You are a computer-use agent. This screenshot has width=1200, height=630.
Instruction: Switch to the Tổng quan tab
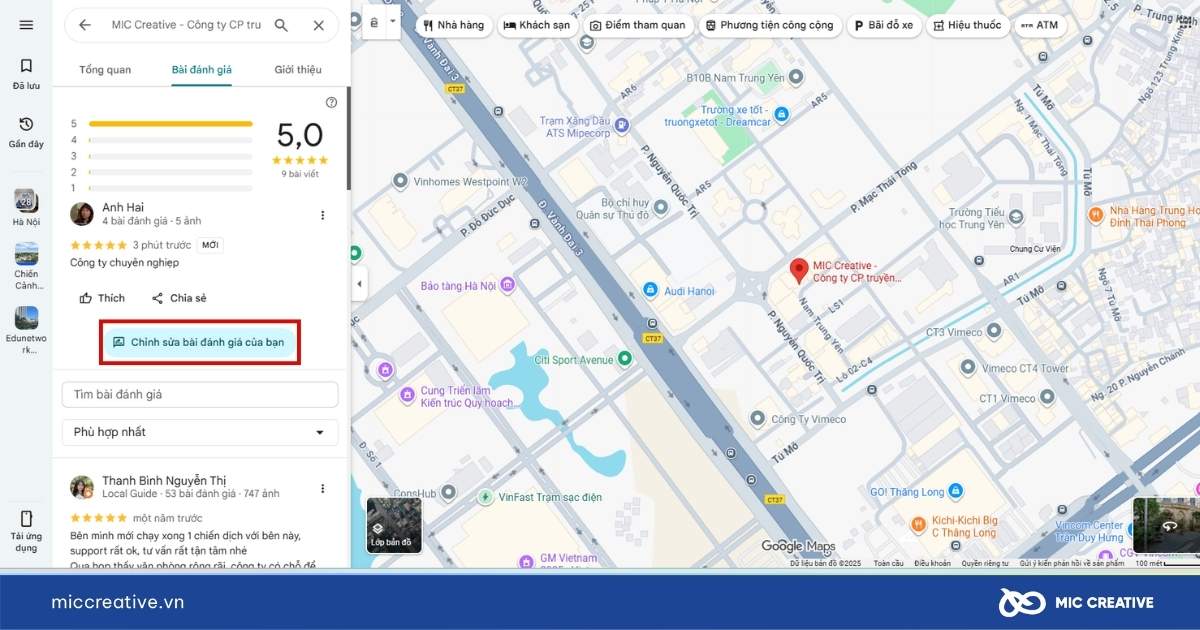[x=105, y=70]
